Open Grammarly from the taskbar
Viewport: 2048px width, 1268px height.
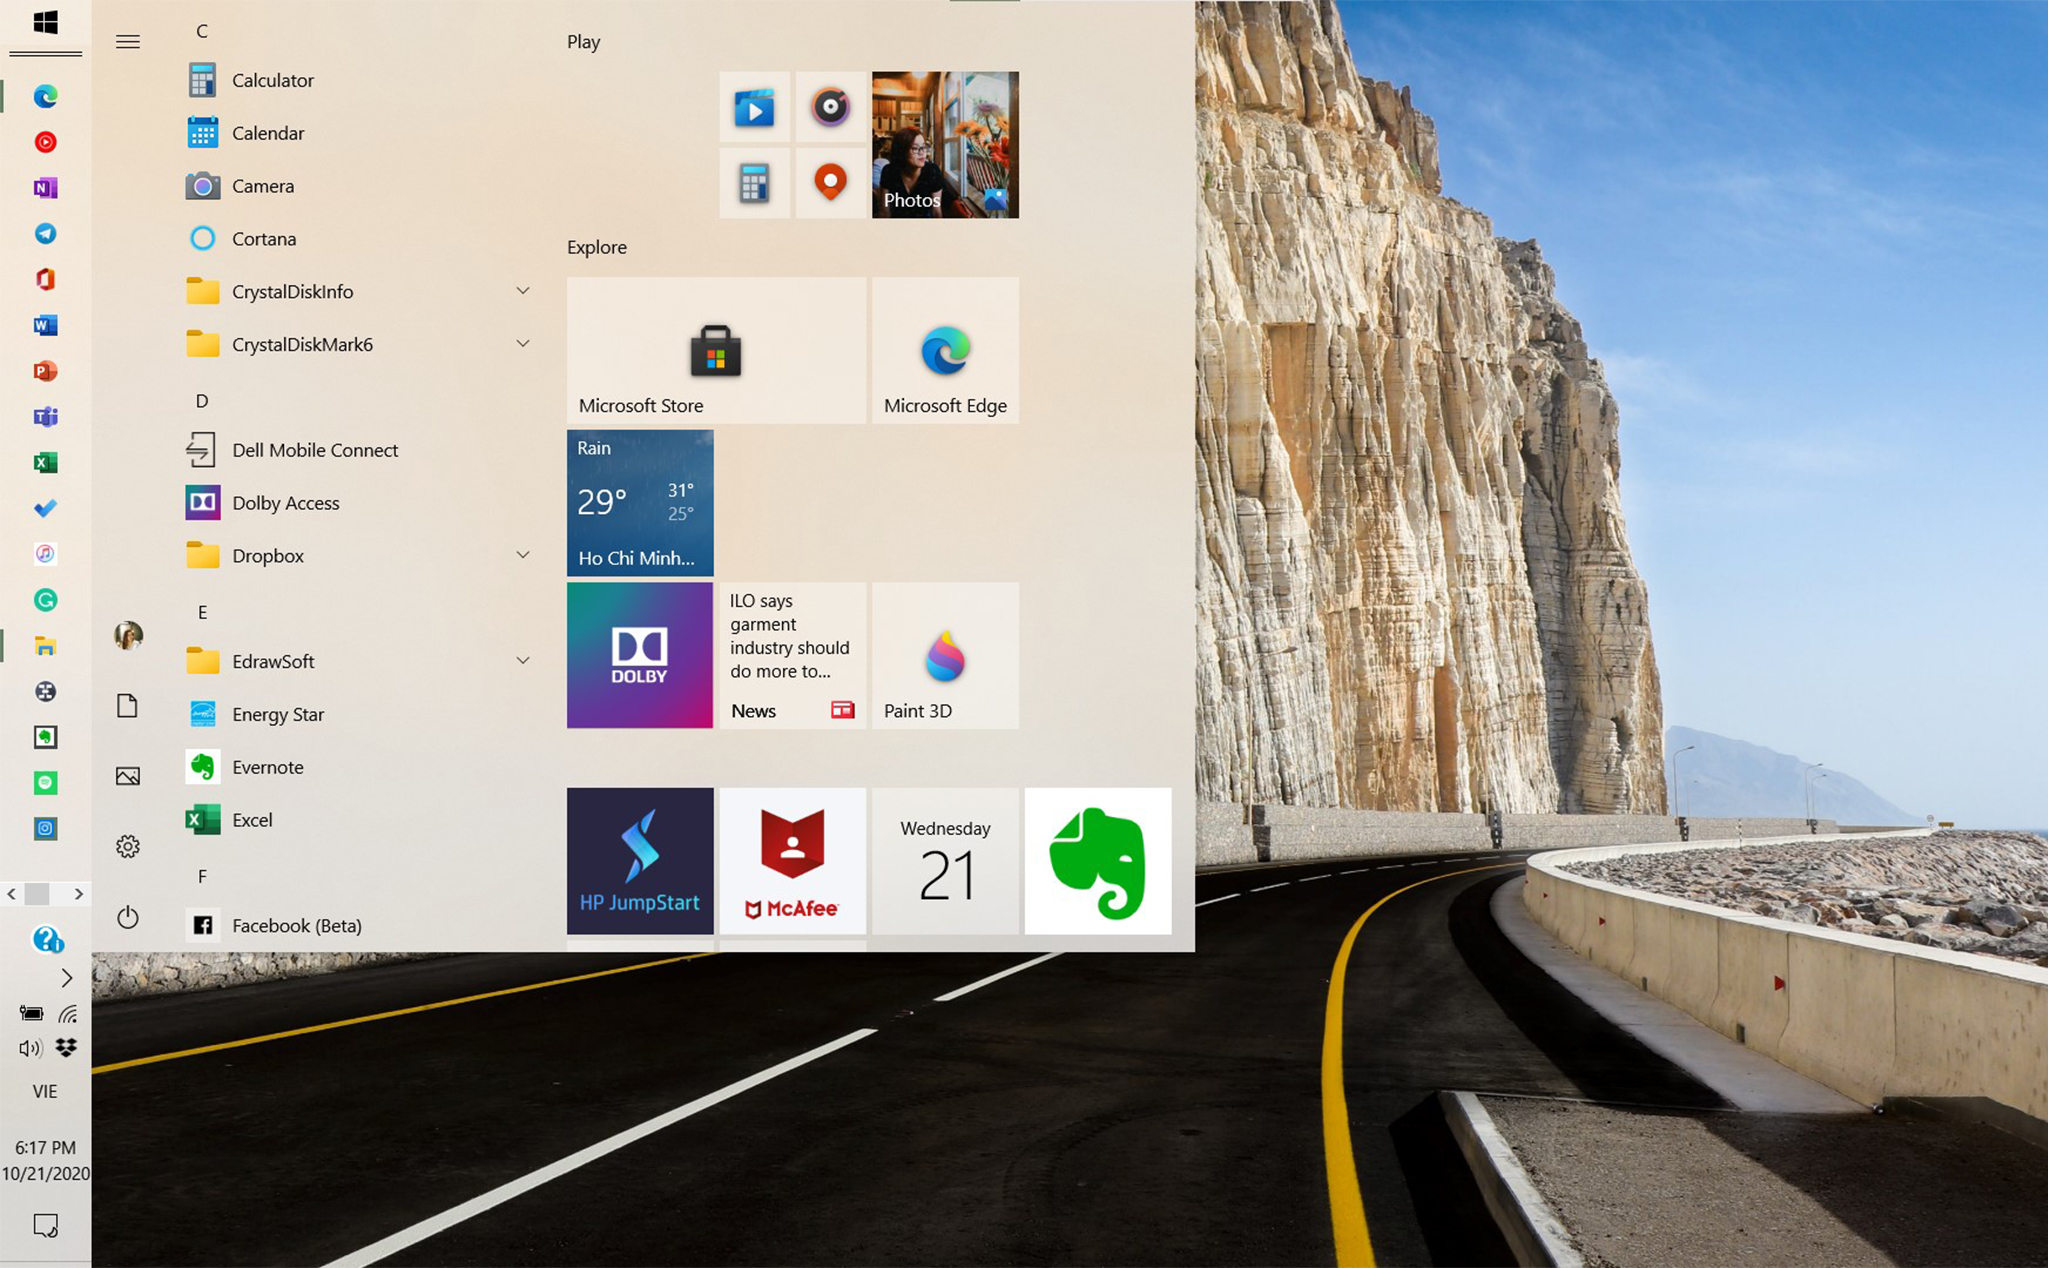(x=45, y=600)
